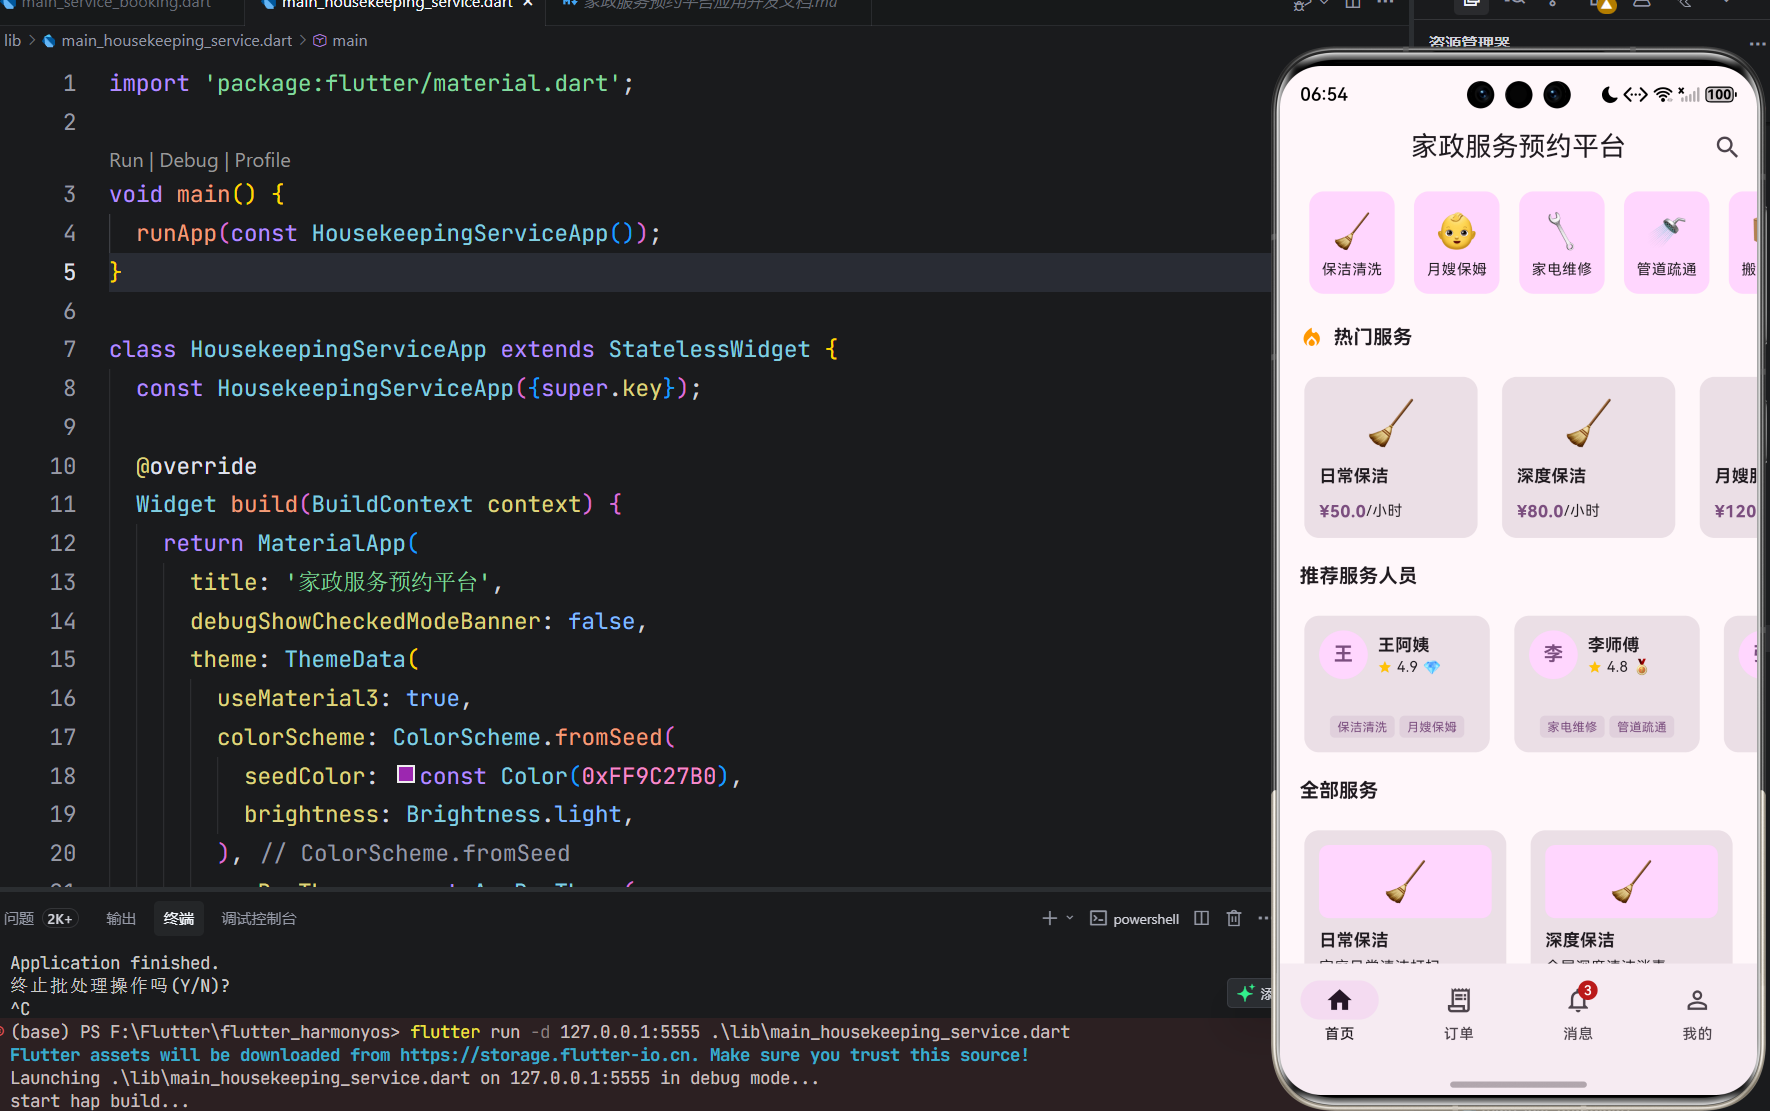The width and height of the screenshot is (1770, 1111).
Task: Switch to the 终端 terminal panel tab
Action: [179, 918]
